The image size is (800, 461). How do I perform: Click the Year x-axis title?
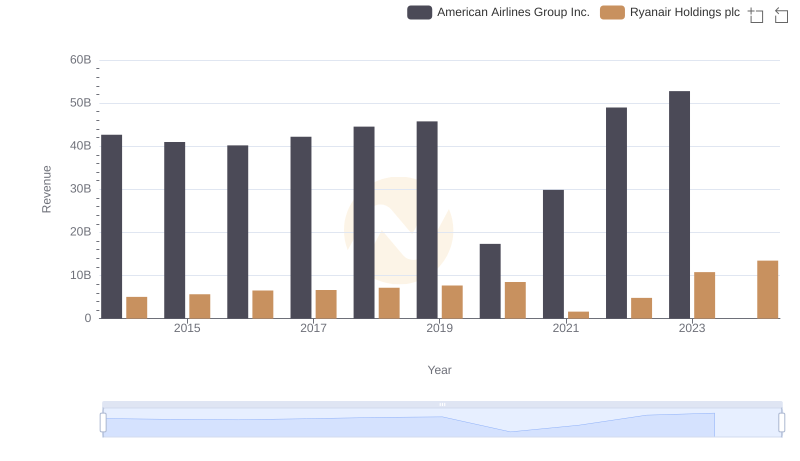tap(440, 370)
